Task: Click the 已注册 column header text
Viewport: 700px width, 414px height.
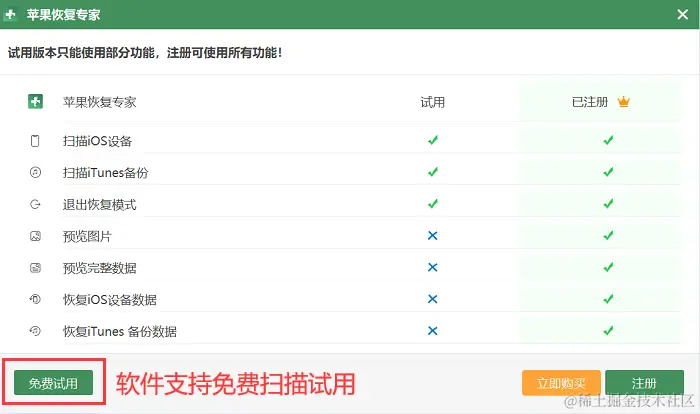Action: 590,102
